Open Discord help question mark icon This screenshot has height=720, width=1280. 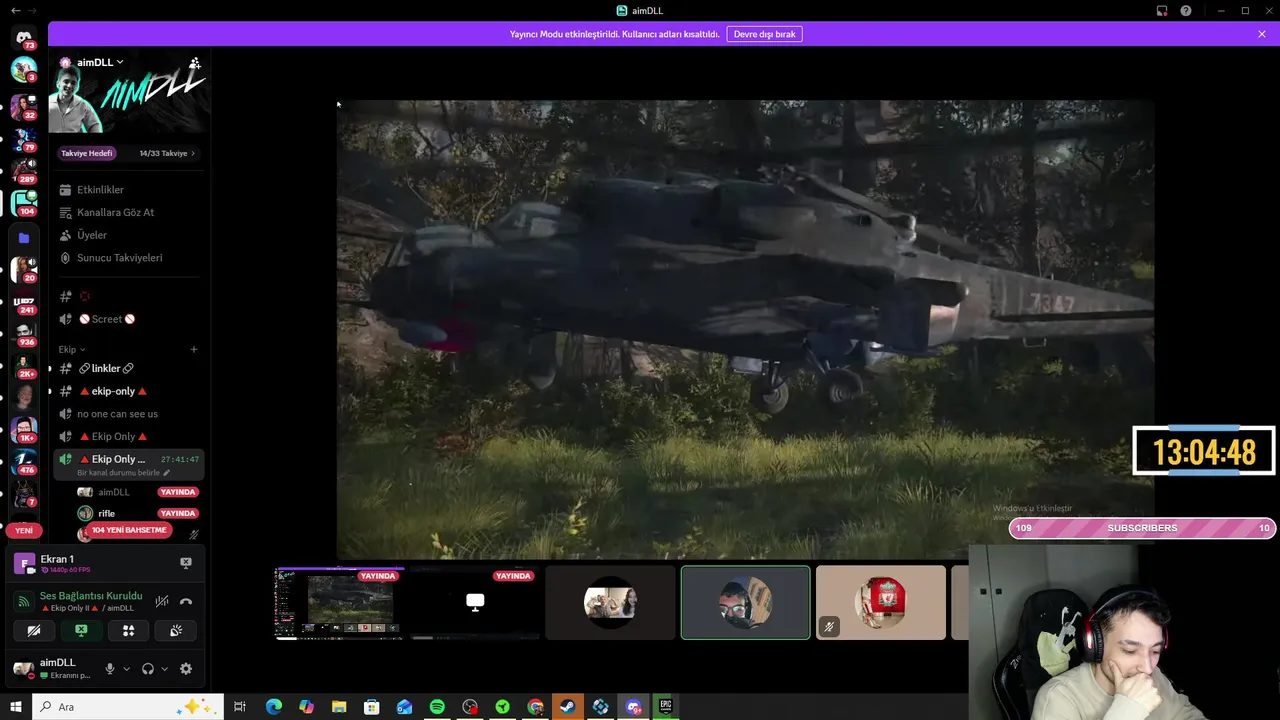coord(1186,11)
